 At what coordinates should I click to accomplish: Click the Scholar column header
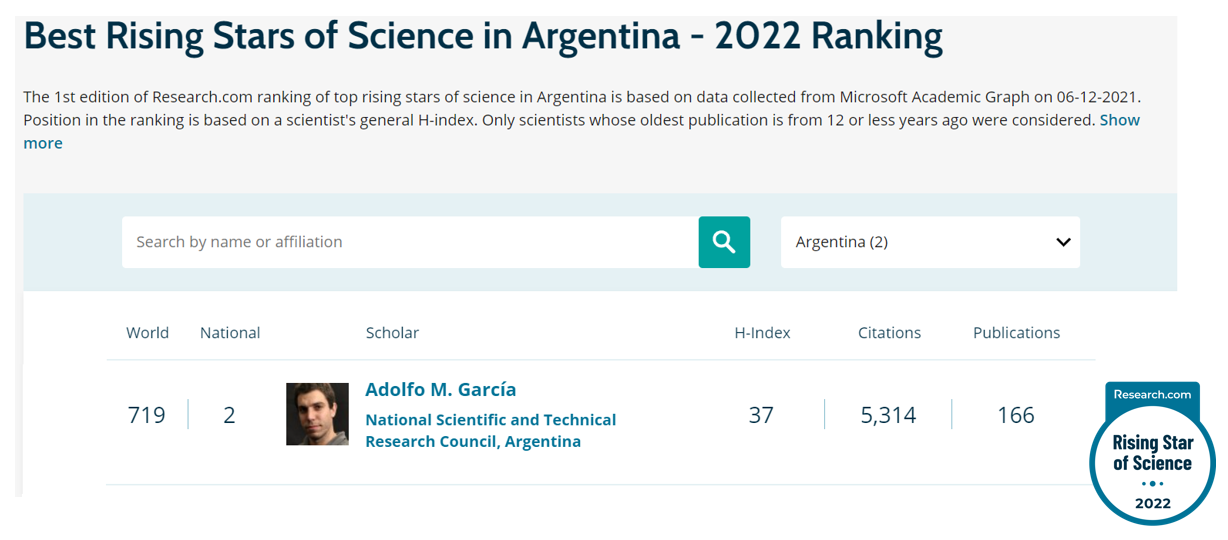392,333
